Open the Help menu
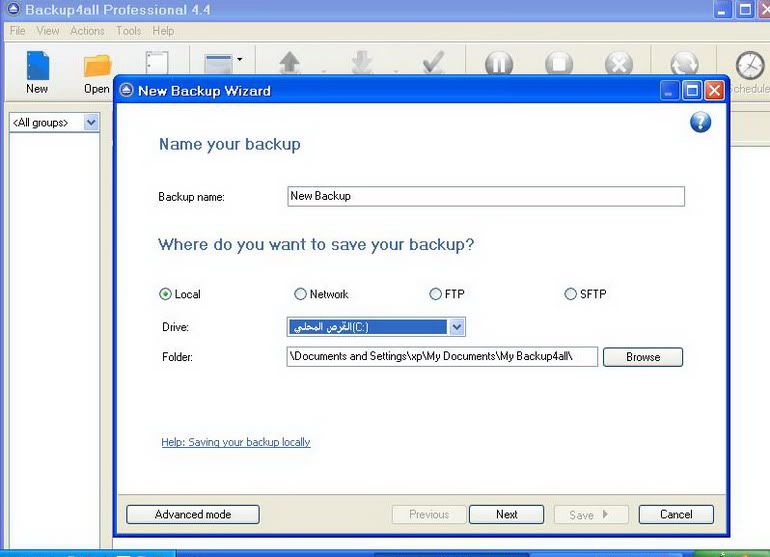Image resolution: width=770 pixels, height=557 pixels. (x=163, y=30)
